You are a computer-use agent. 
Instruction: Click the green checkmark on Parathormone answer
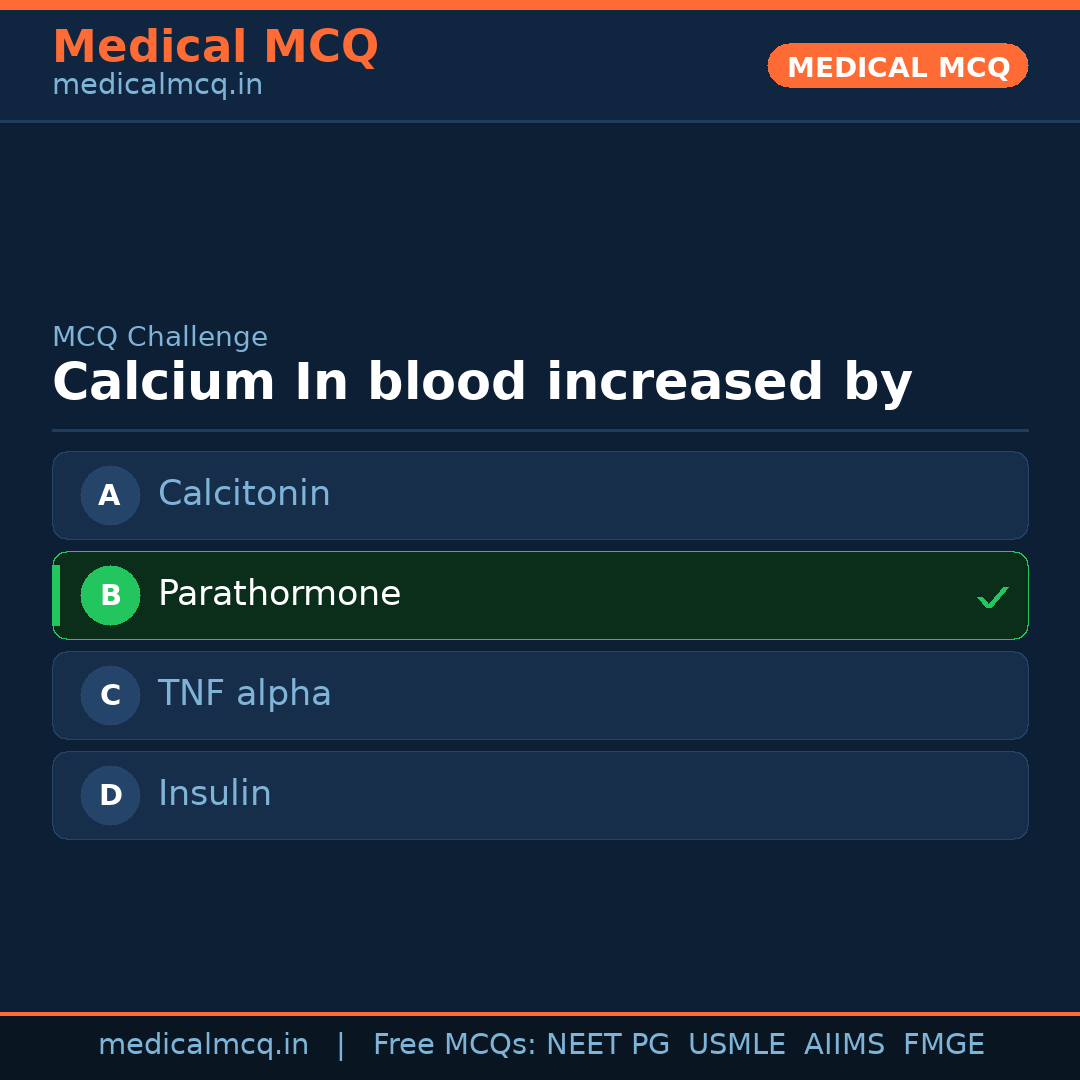click(x=993, y=597)
